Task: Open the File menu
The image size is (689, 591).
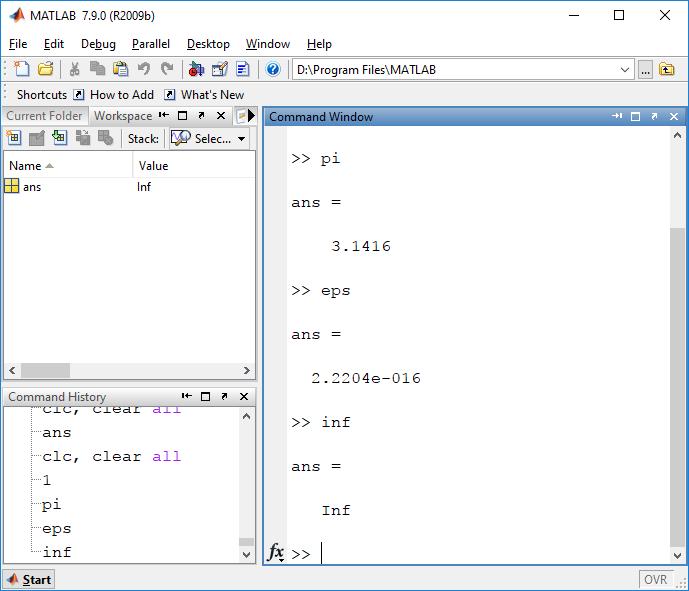Action: pyautogui.click(x=18, y=44)
